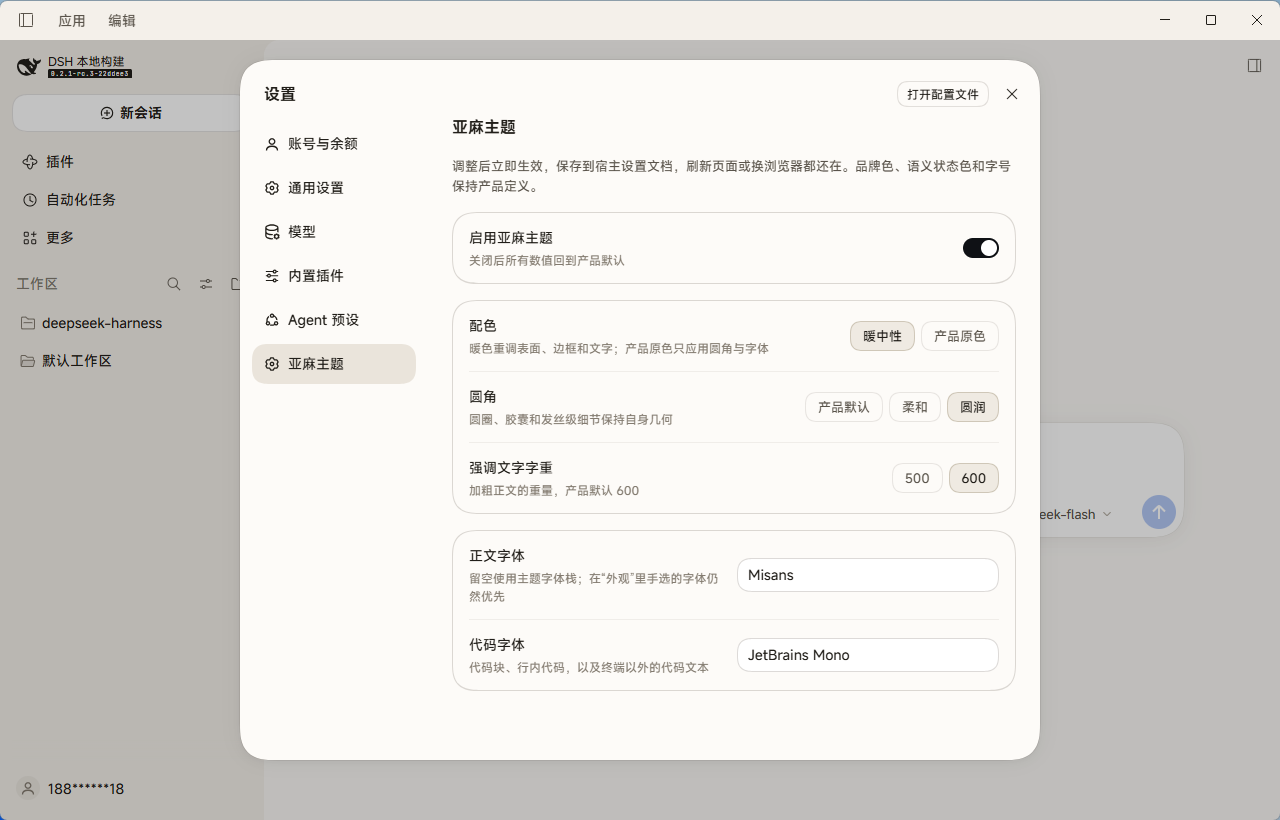Select the 产品原色 color scheme

[x=960, y=336]
